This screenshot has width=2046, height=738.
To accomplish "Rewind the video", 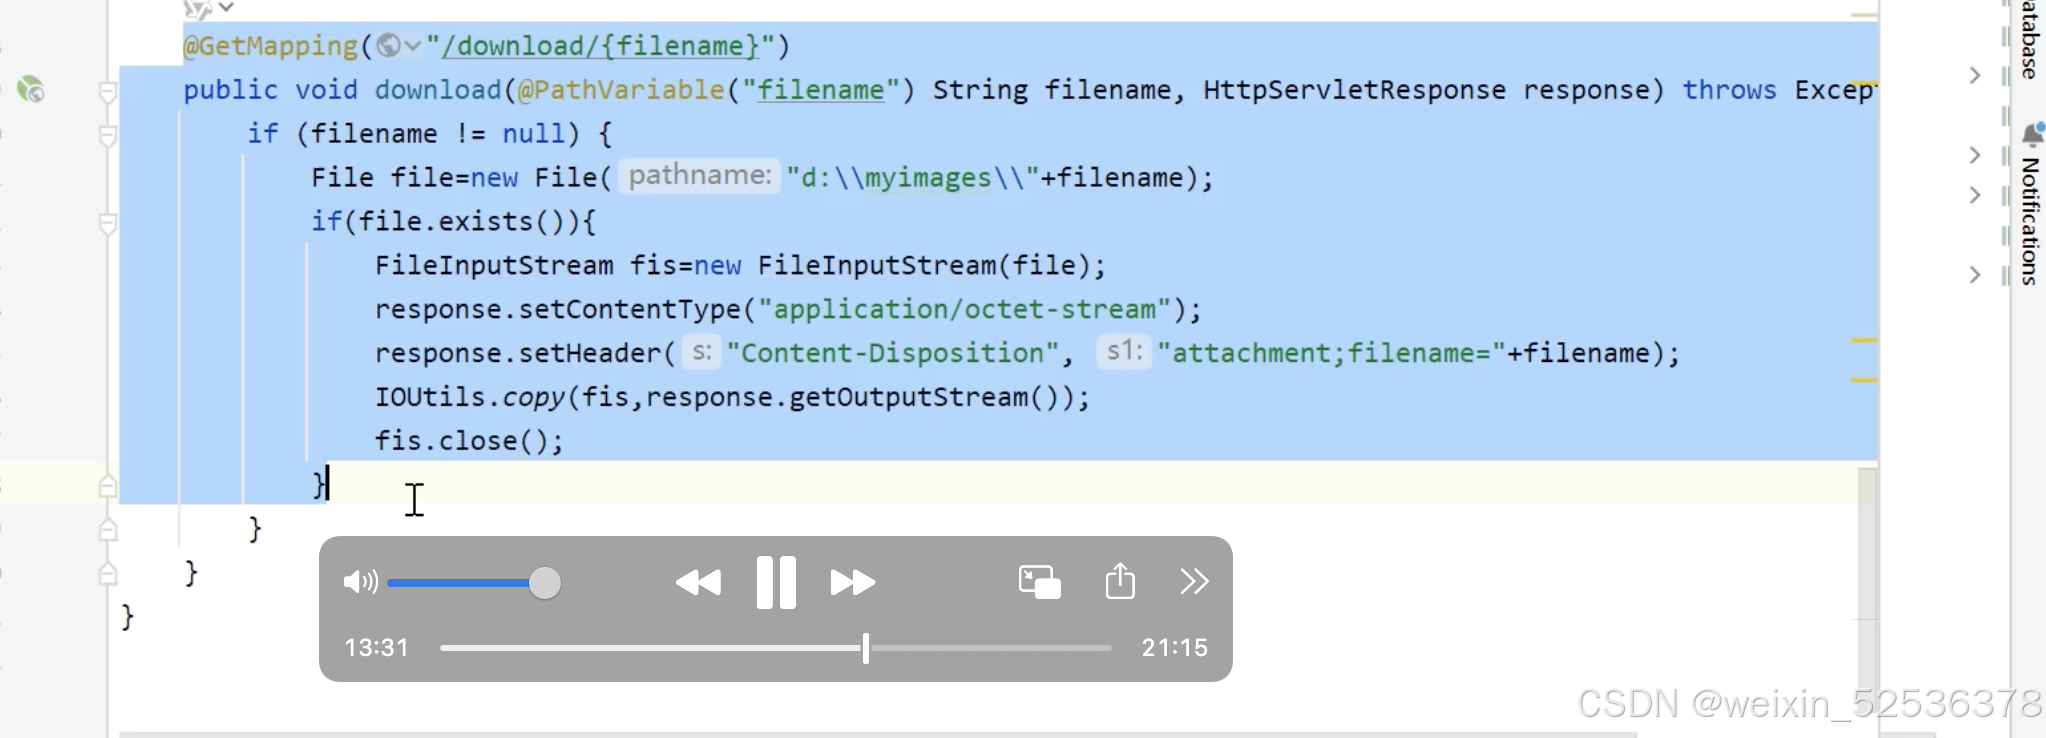I will coord(698,582).
